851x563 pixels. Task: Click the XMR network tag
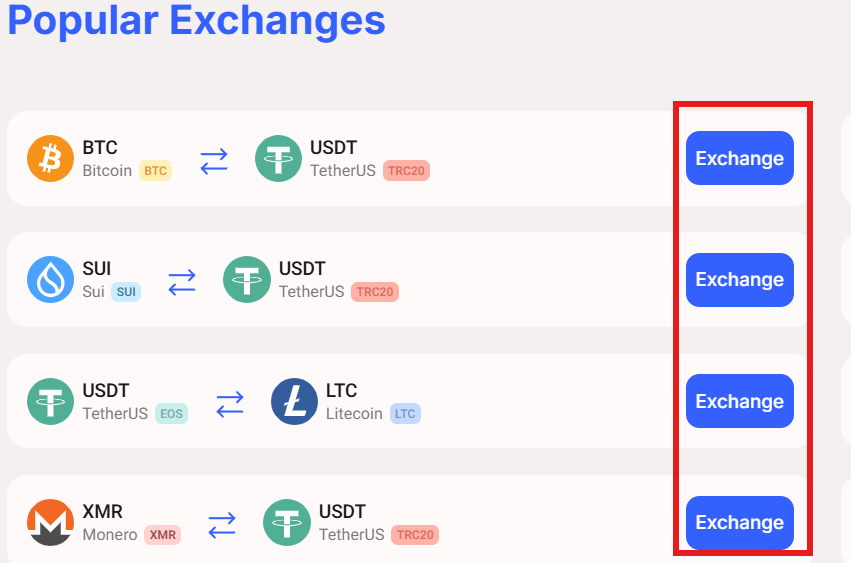point(163,535)
